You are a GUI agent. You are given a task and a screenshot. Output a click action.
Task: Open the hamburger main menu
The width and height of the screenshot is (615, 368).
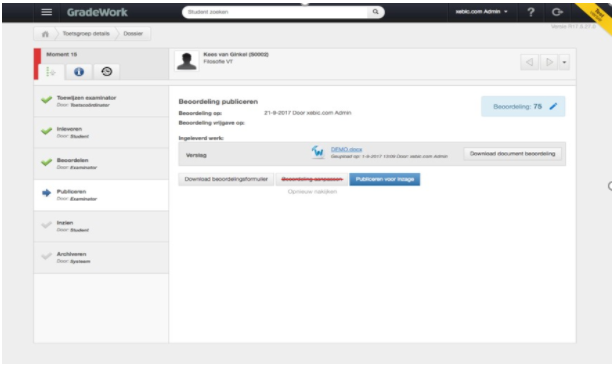click(x=47, y=12)
